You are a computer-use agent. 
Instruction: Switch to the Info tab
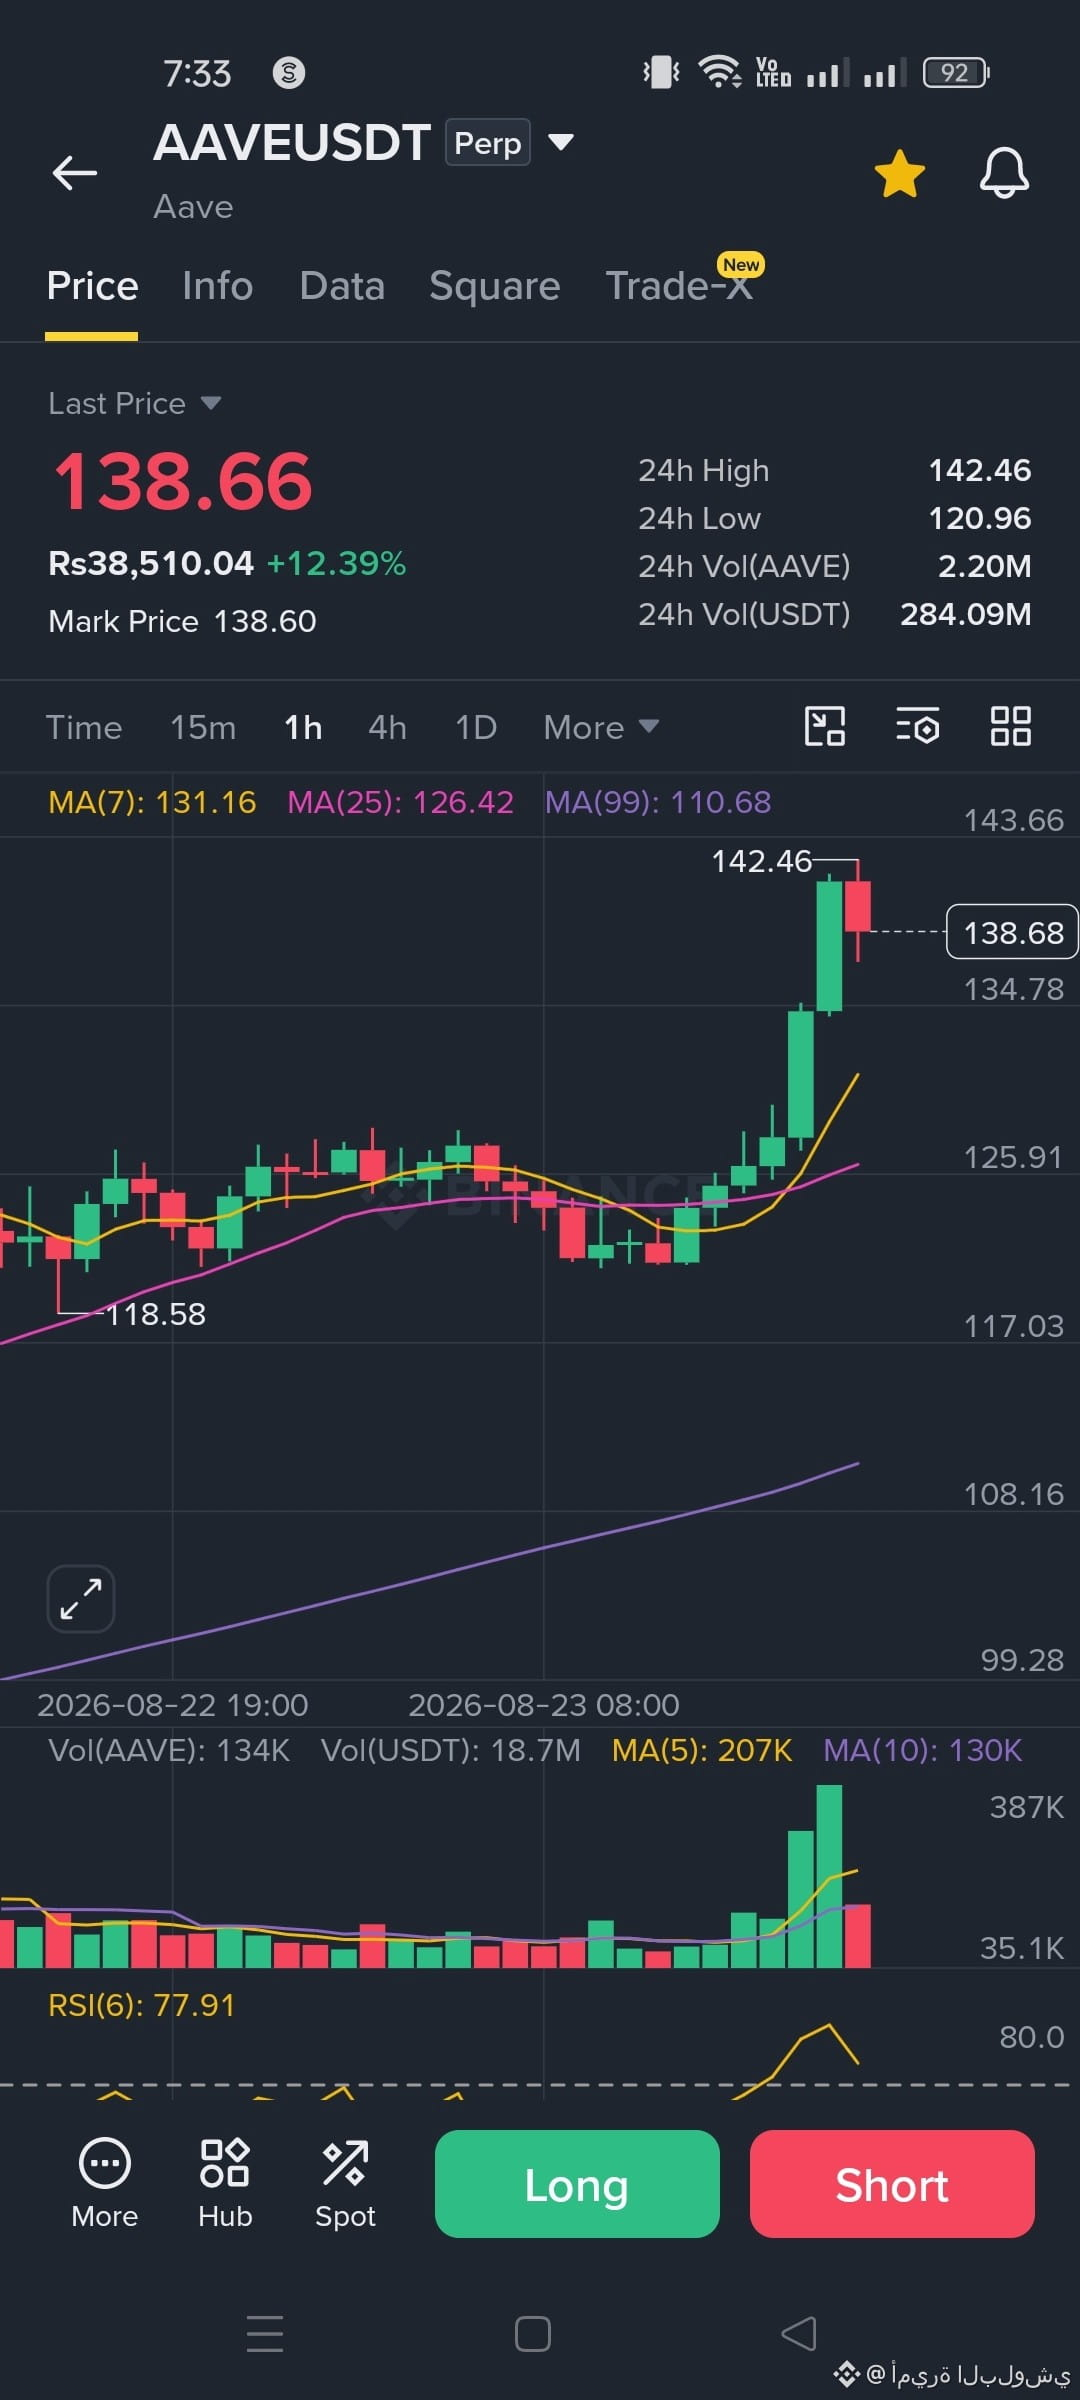(218, 286)
